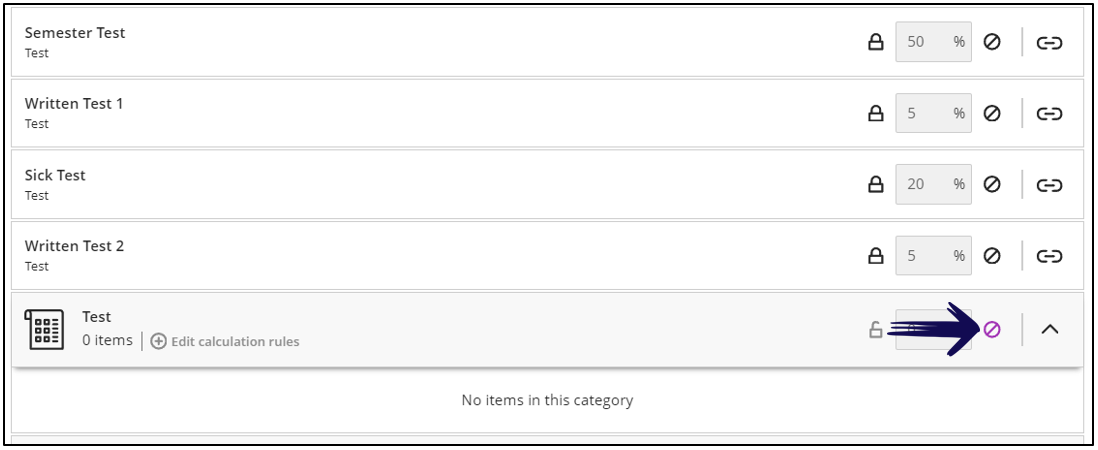Exclude Written Test 2 from the calculation
The height and width of the screenshot is (450, 1098).
pyautogui.click(x=992, y=256)
